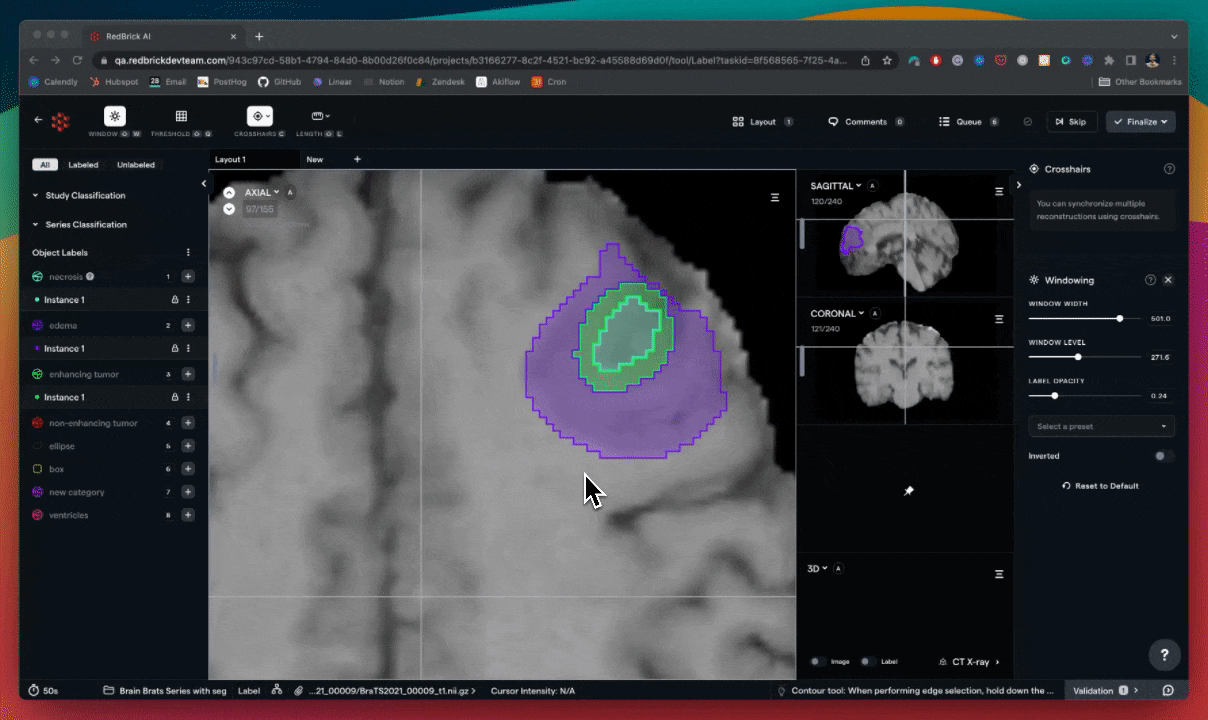Open Windowing help
The image size is (1208, 720).
[1150, 280]
